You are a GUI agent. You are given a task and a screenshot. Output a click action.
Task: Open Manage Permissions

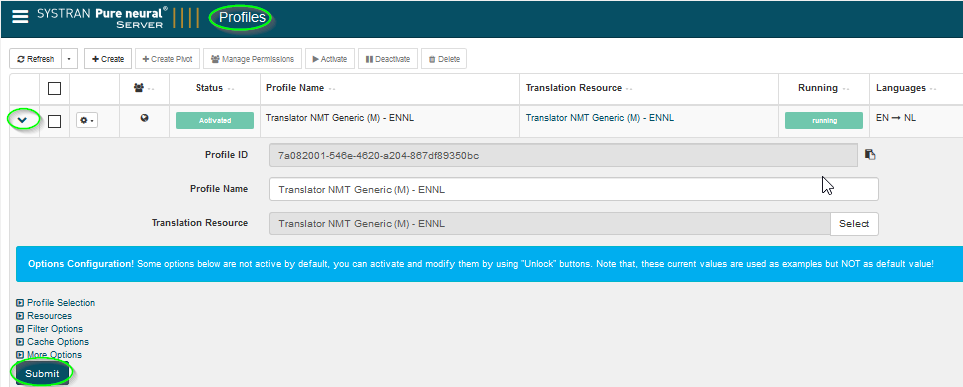click(x=252, y=59)
